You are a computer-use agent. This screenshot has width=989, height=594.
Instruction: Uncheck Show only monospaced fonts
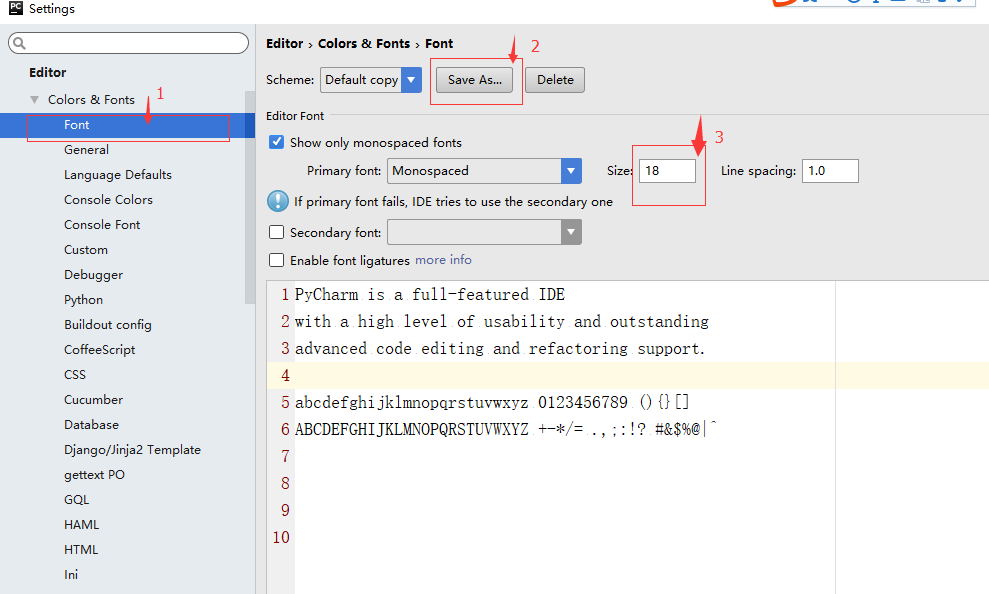276,142
